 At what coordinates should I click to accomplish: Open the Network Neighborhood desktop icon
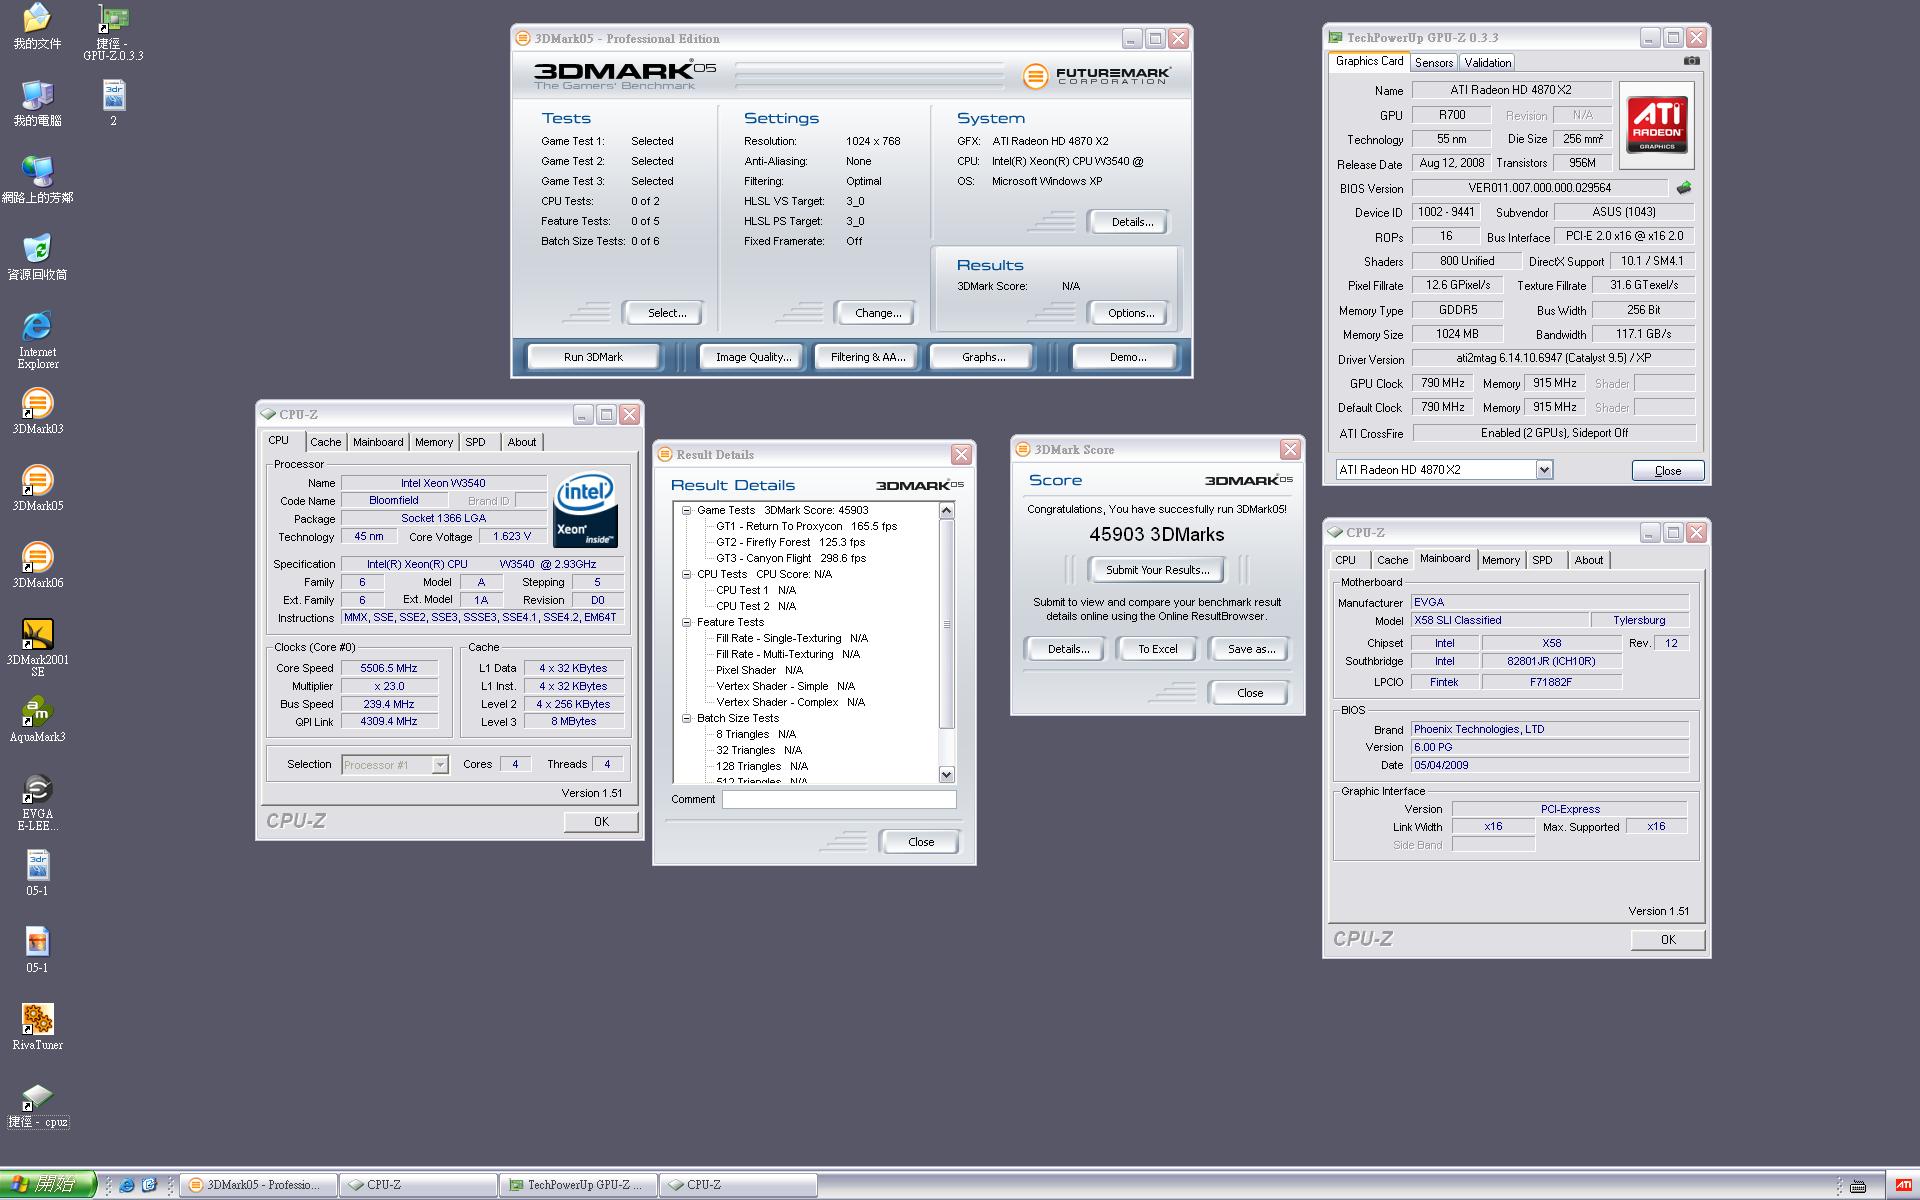37,179
